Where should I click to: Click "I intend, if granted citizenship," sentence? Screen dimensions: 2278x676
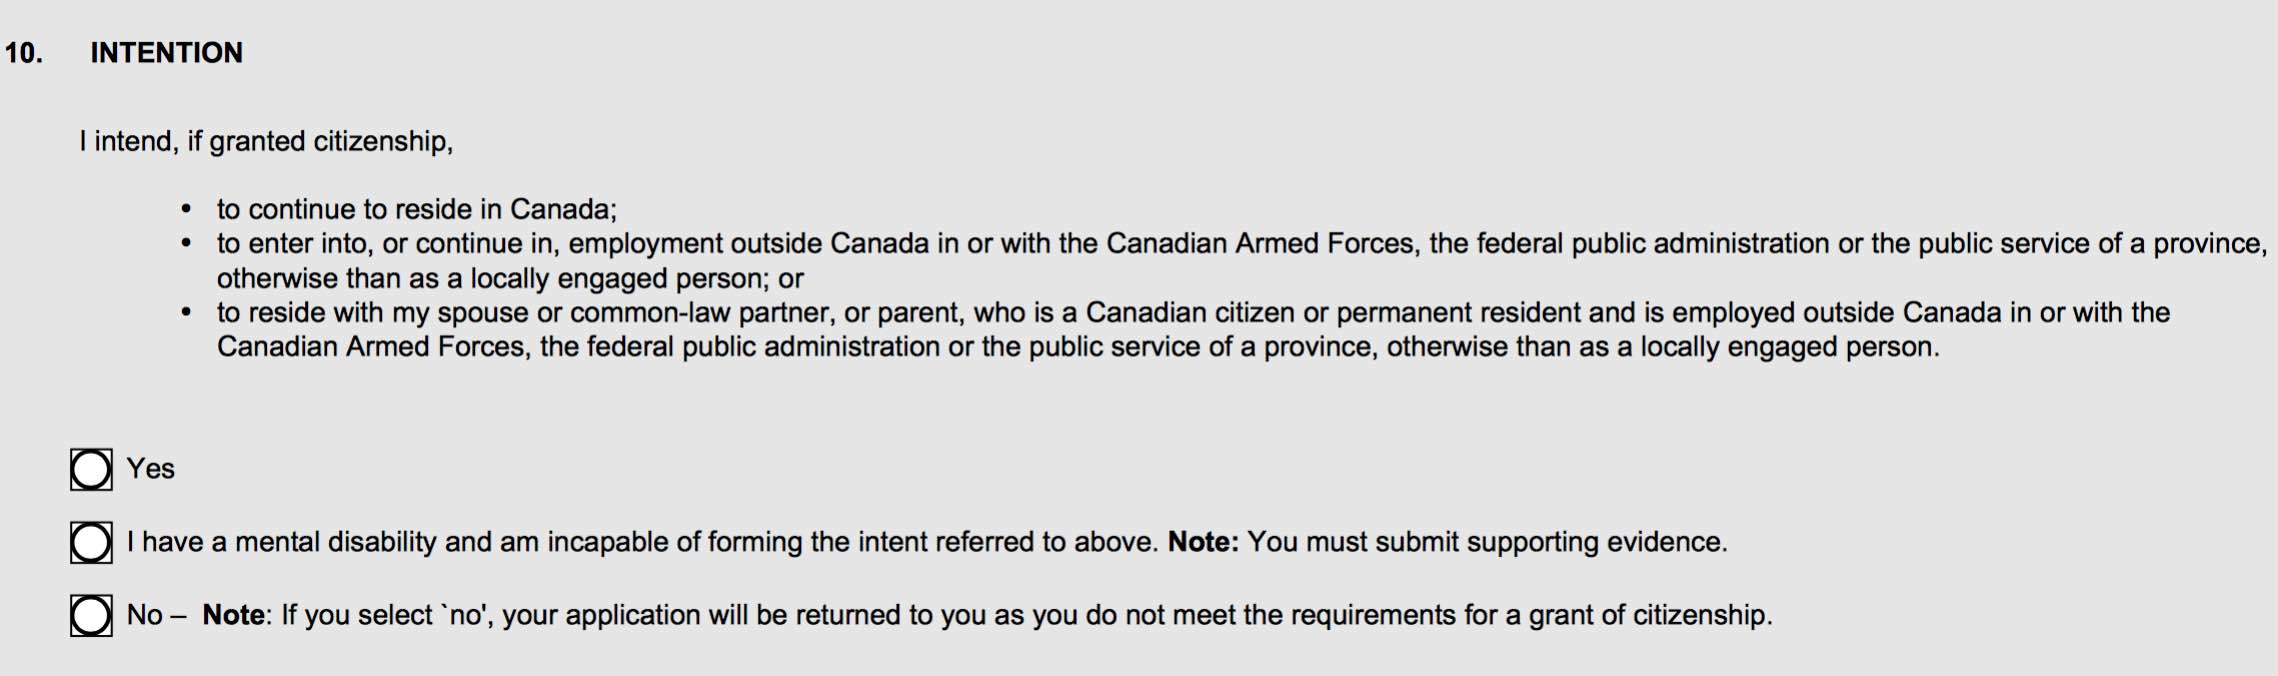[266, 141]
